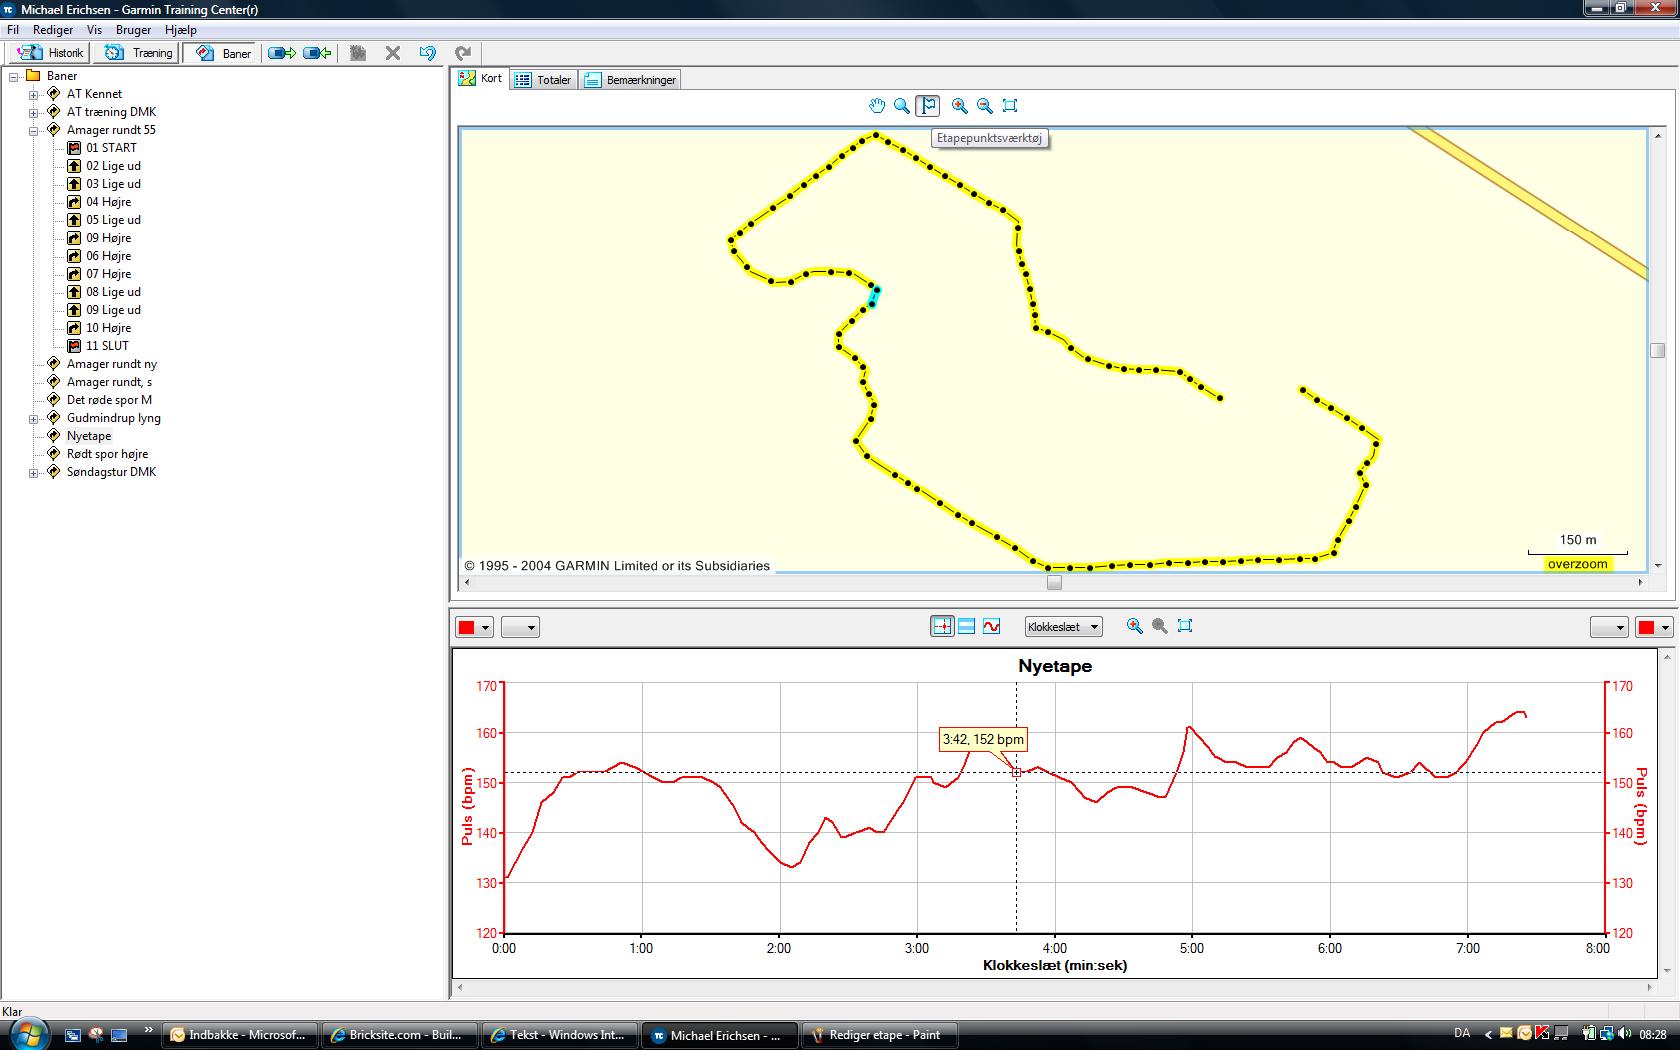Open the Klokkeslæt axis dropdown
The height and width of the screenshot is (1050, 1680).
click(1063, 627)
